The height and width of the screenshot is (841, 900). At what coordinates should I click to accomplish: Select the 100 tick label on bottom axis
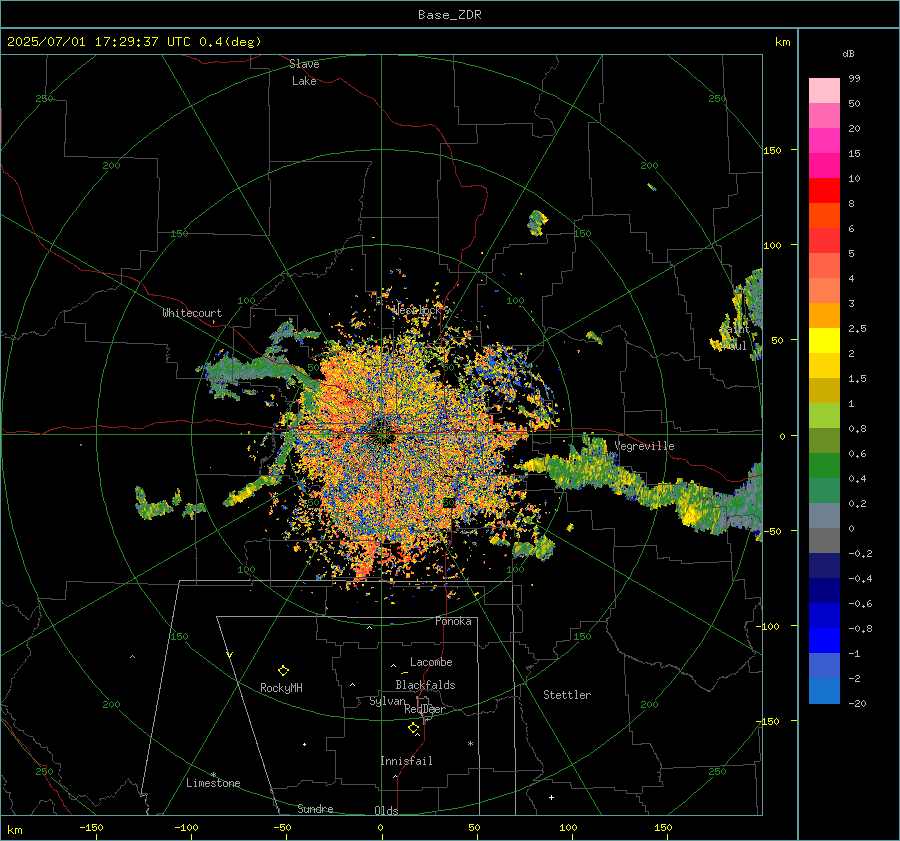[568, 827]
